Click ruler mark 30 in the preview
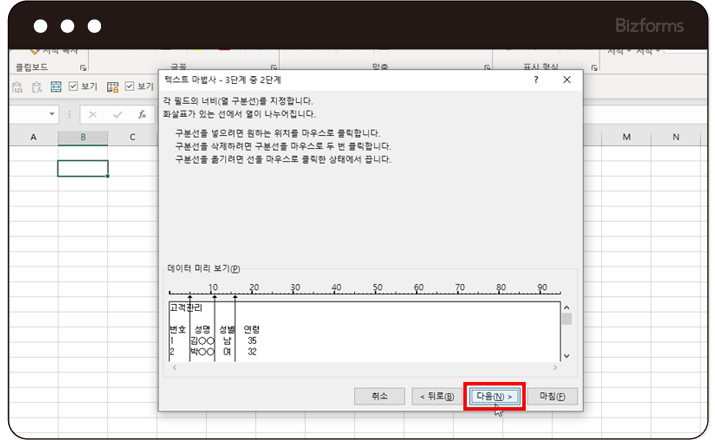The width and height of the screenshot is (715, 440). click(295, 287)
